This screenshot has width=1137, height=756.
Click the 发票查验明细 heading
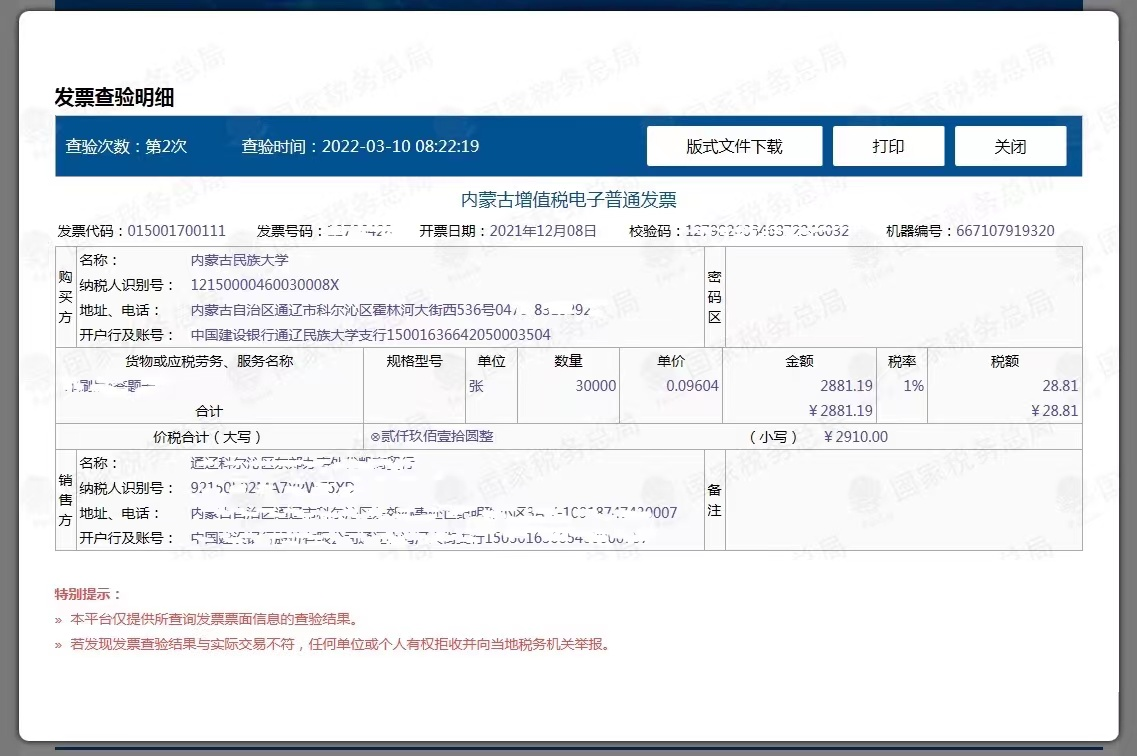point(114,97)
